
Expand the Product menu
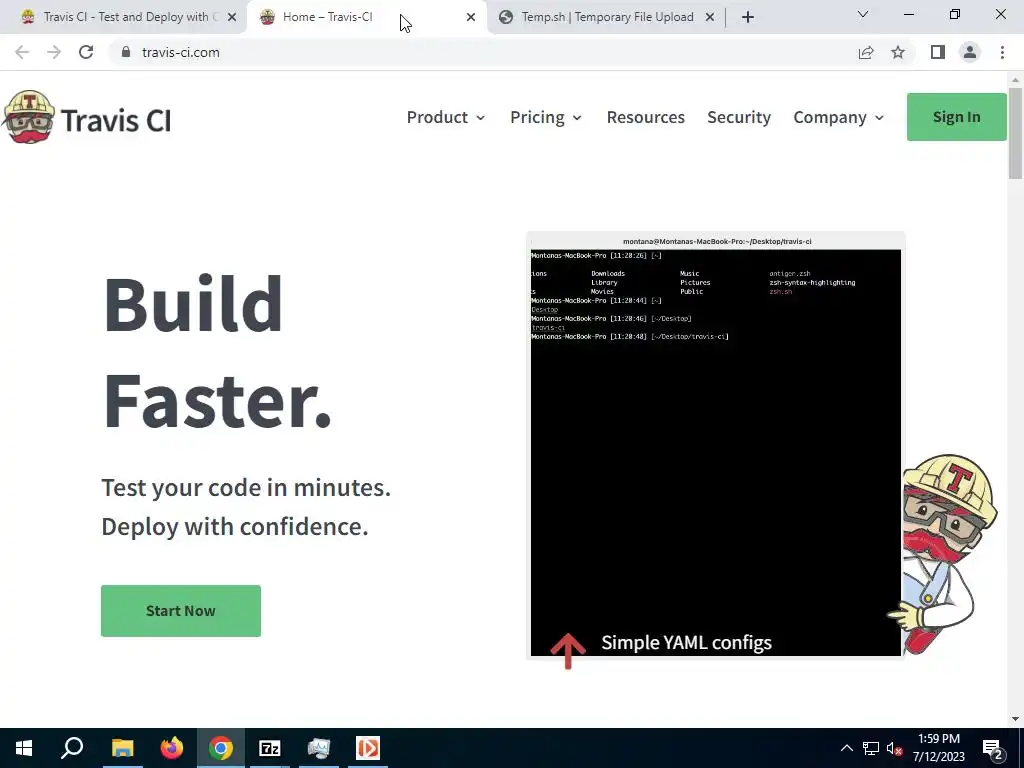446,118
